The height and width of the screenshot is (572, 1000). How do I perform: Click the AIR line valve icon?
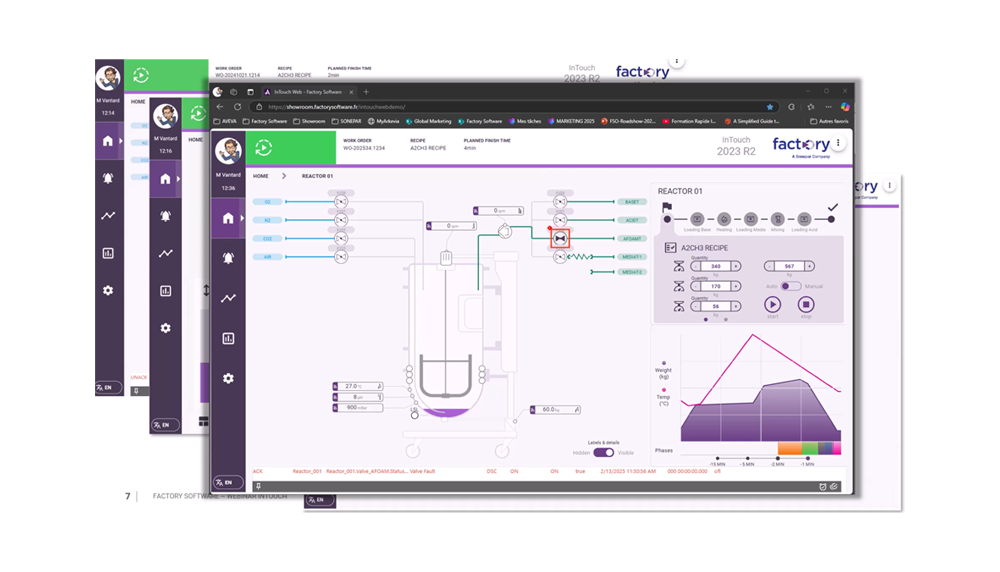(x=341, y=257)
